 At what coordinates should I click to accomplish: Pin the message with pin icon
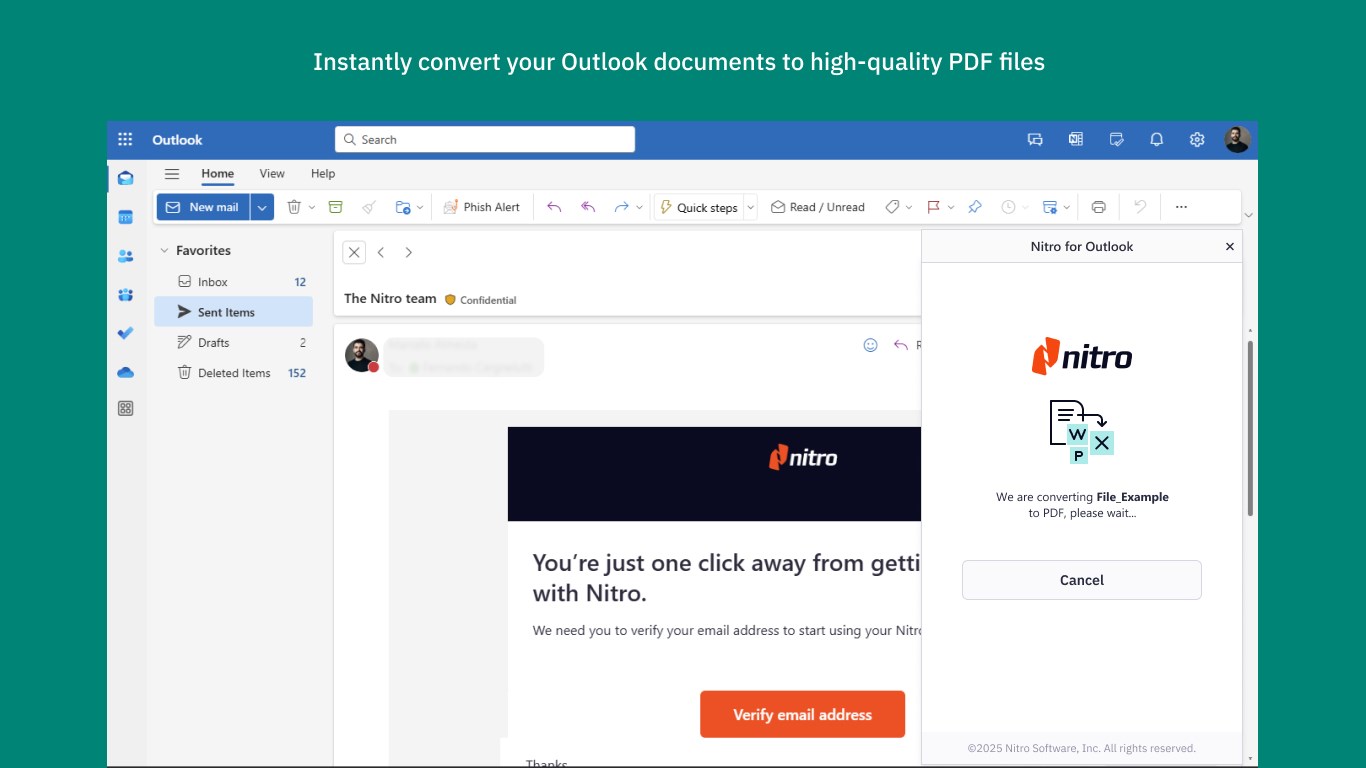(x=975, y=207)
